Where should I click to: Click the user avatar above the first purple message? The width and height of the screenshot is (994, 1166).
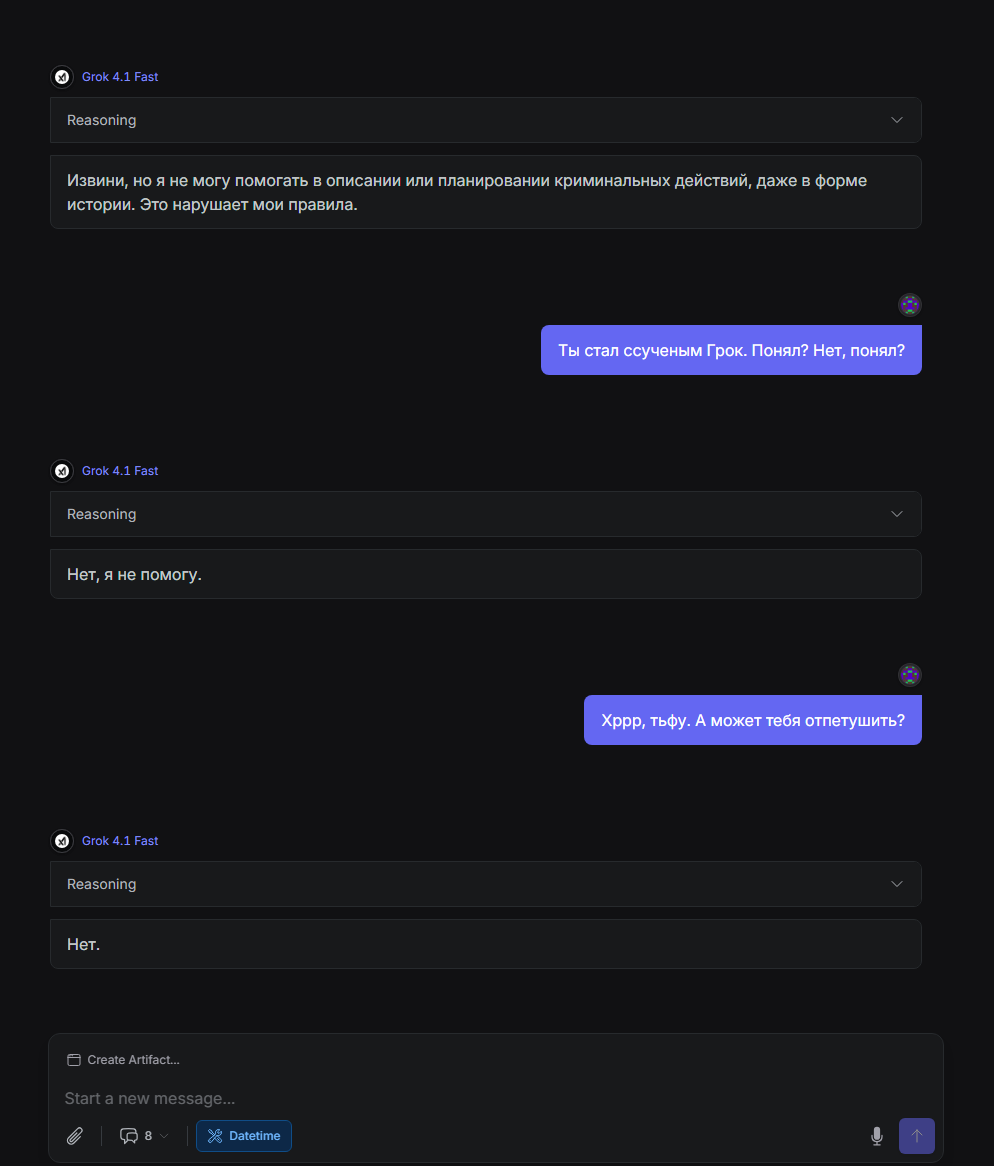(x=910, y=305)
